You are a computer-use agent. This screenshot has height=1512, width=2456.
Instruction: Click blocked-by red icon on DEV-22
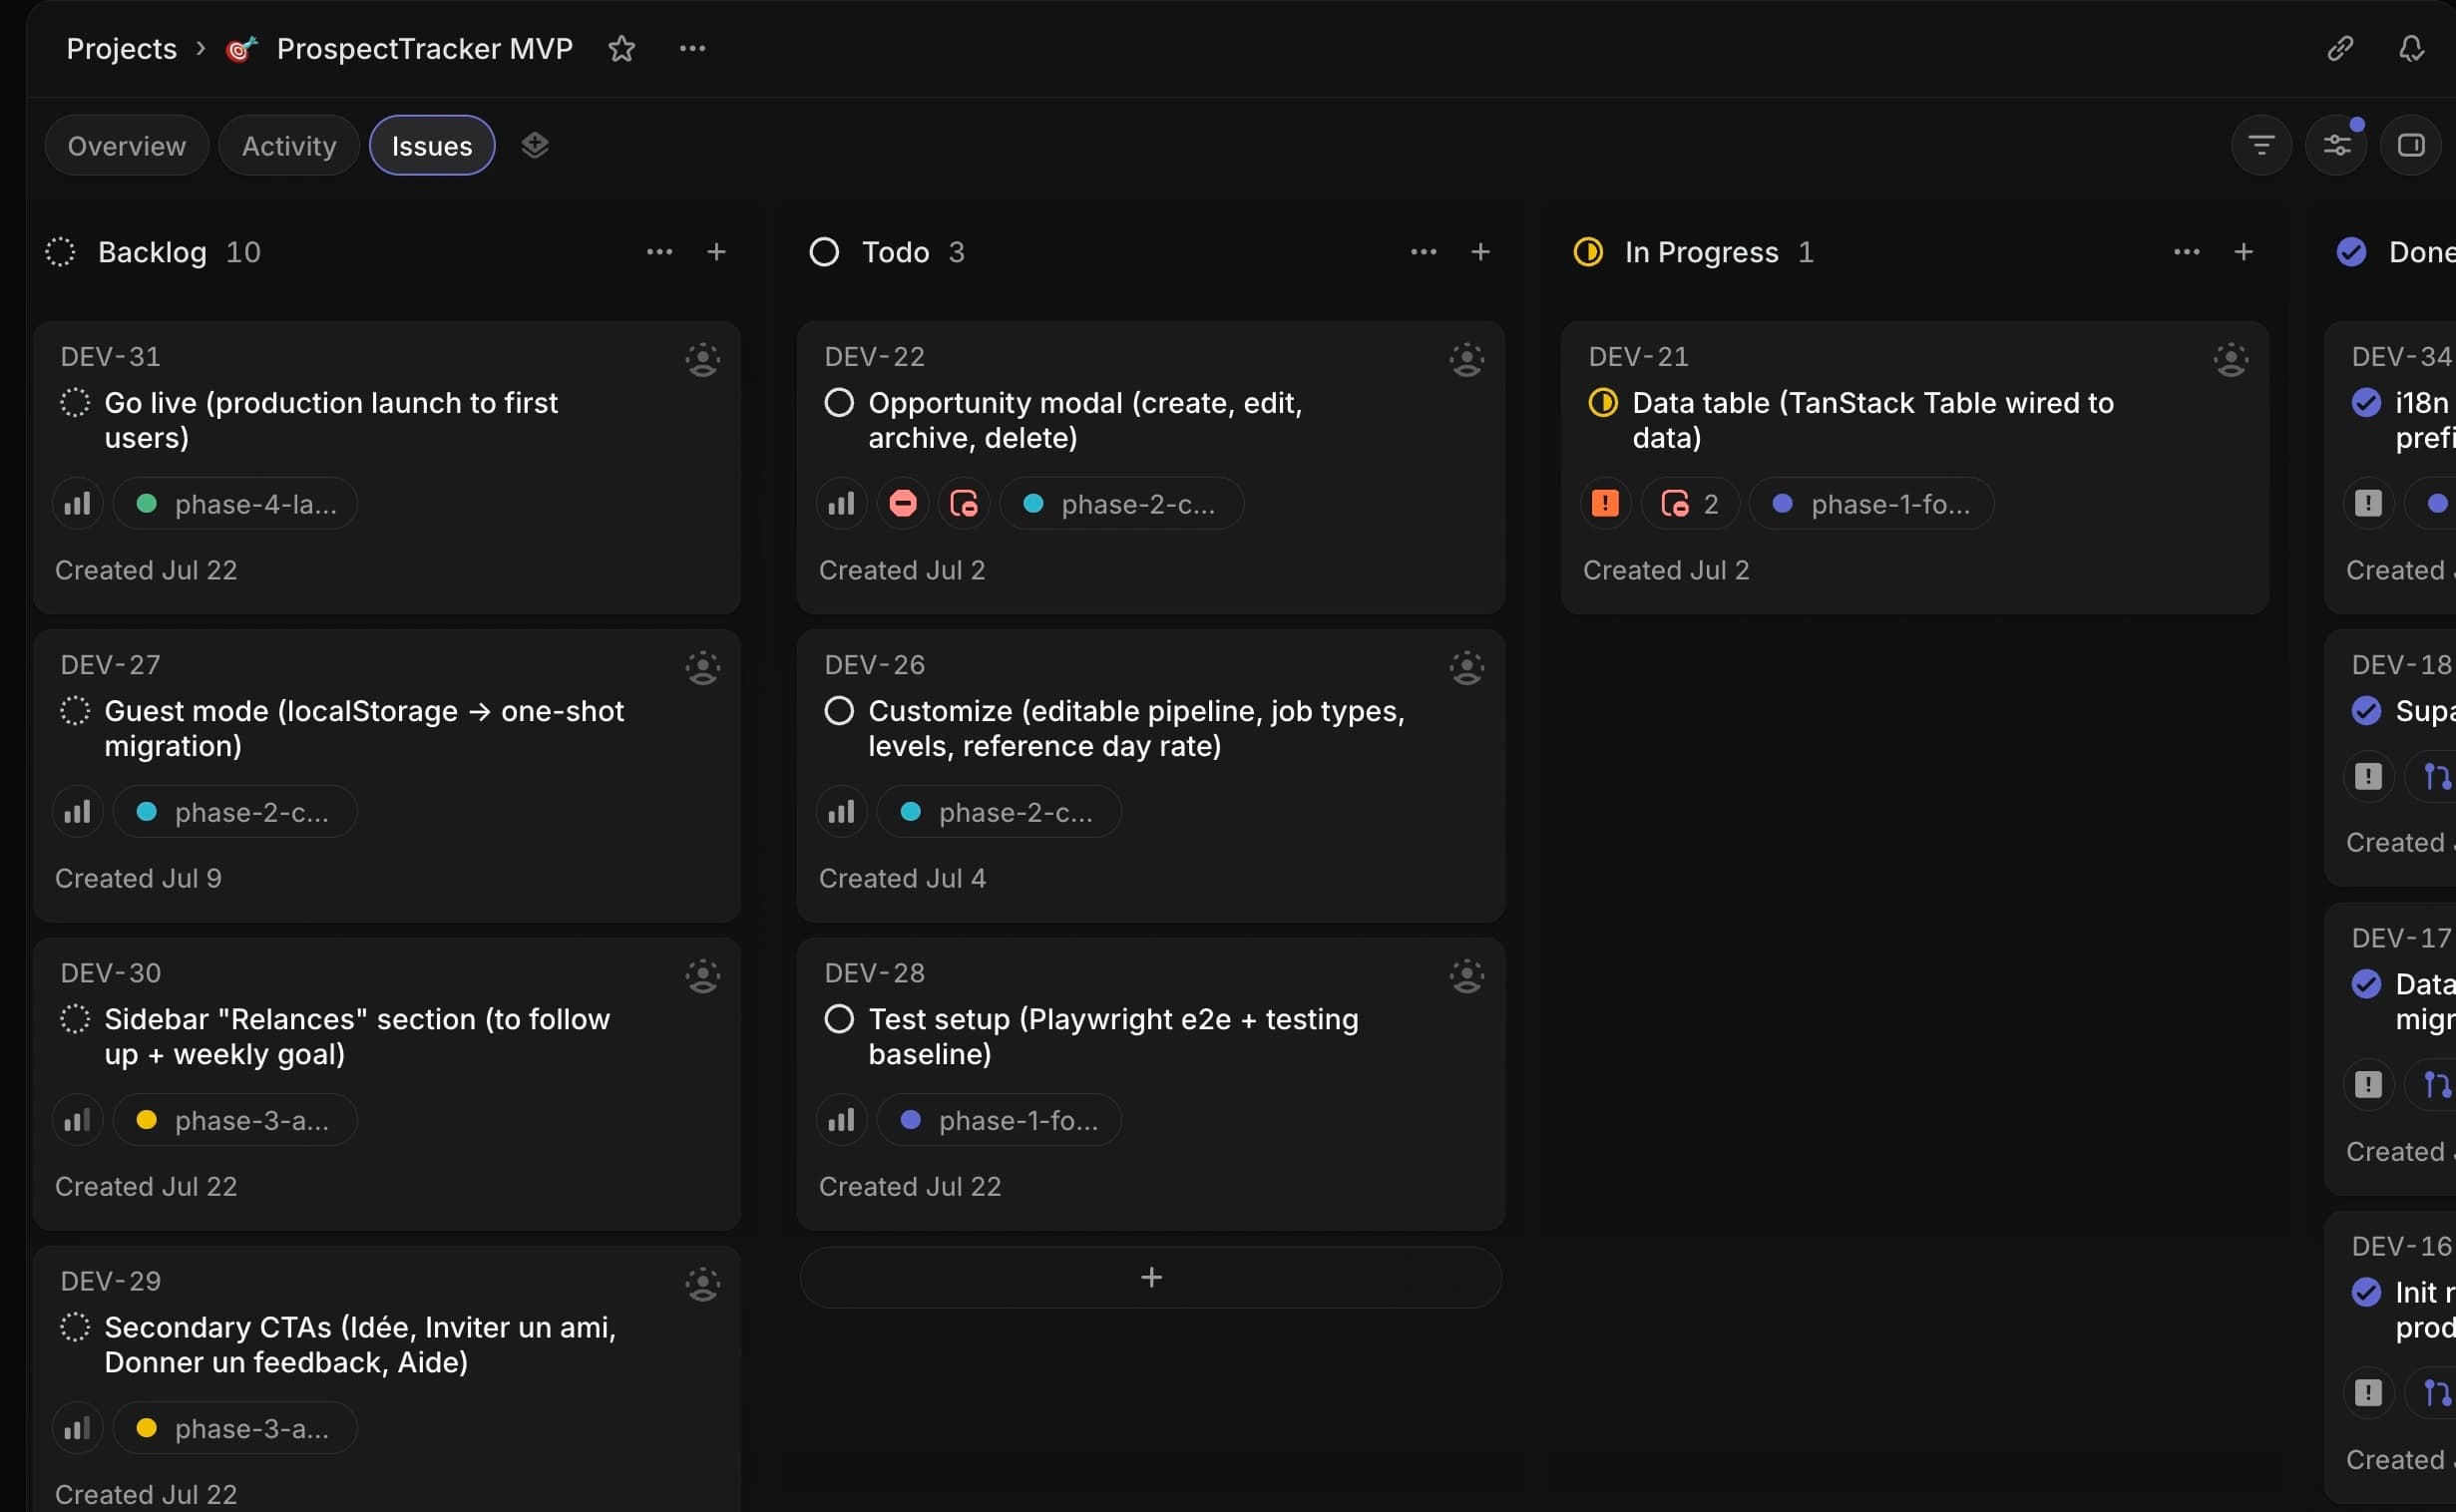pos(902,503)
